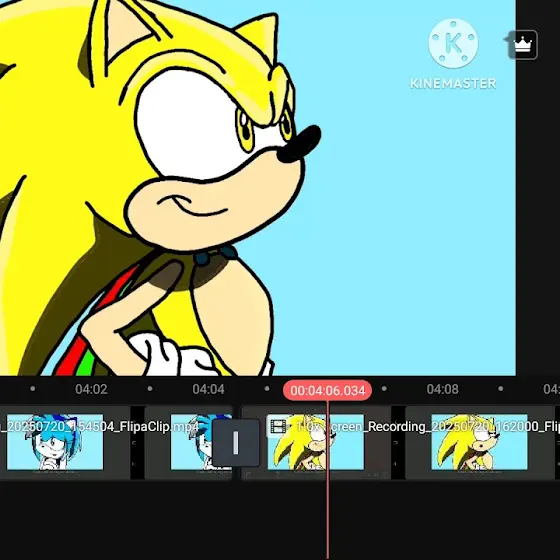Click the video preview of yellow hedgehog
Image resolution: width=560 pixels, height=560 pixels.
coord(258,188)
